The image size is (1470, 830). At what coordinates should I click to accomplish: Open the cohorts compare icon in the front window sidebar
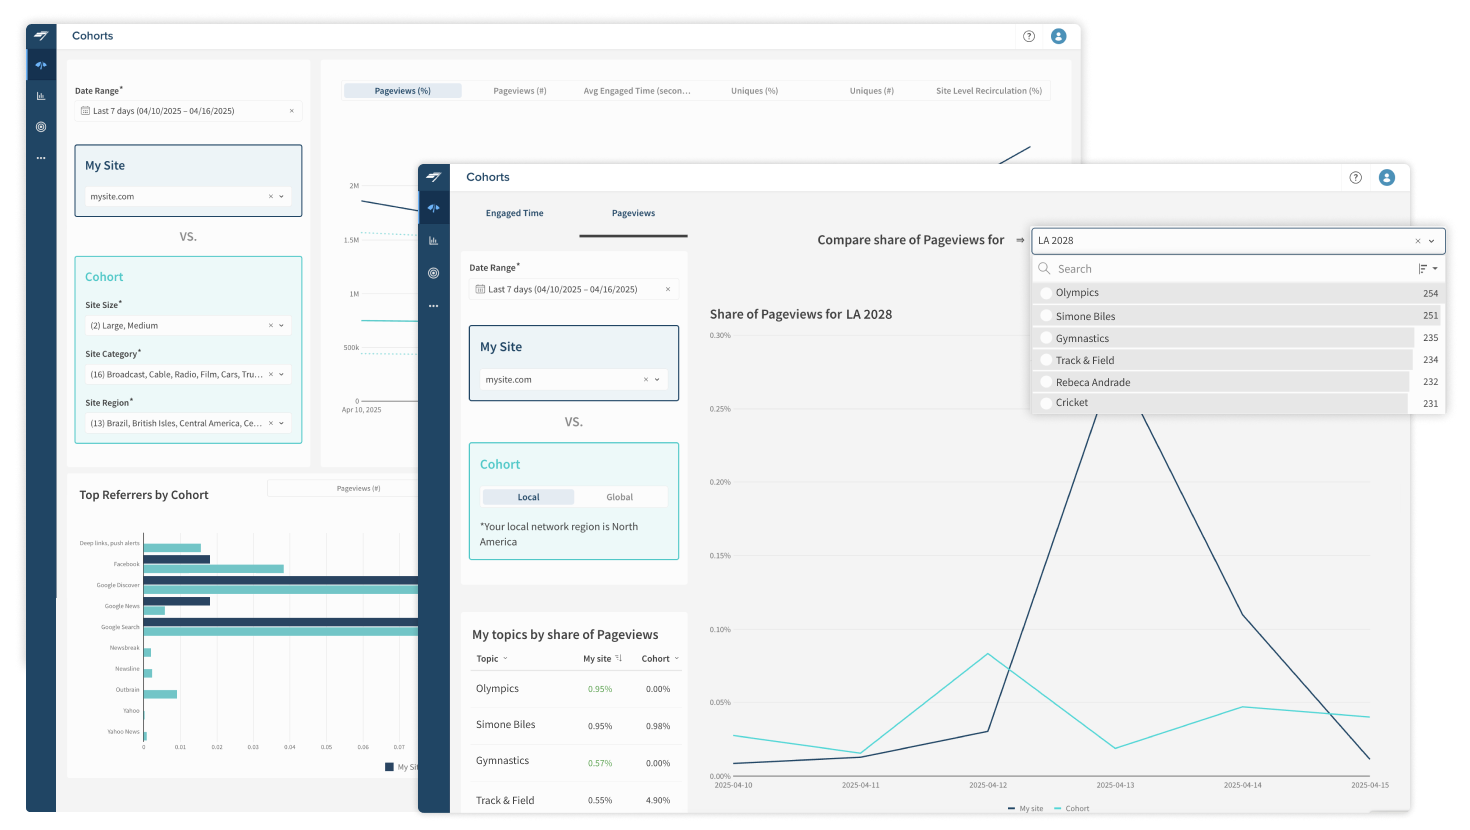433,208
